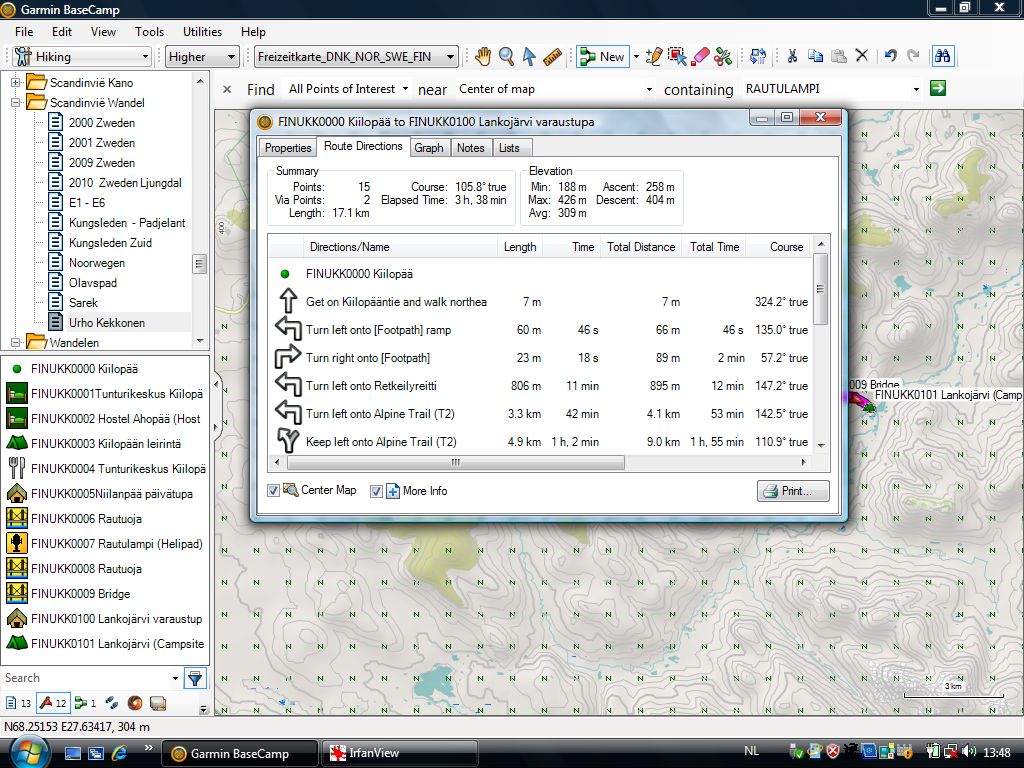Uncheck the Center Map checkbox

point(274,491)
